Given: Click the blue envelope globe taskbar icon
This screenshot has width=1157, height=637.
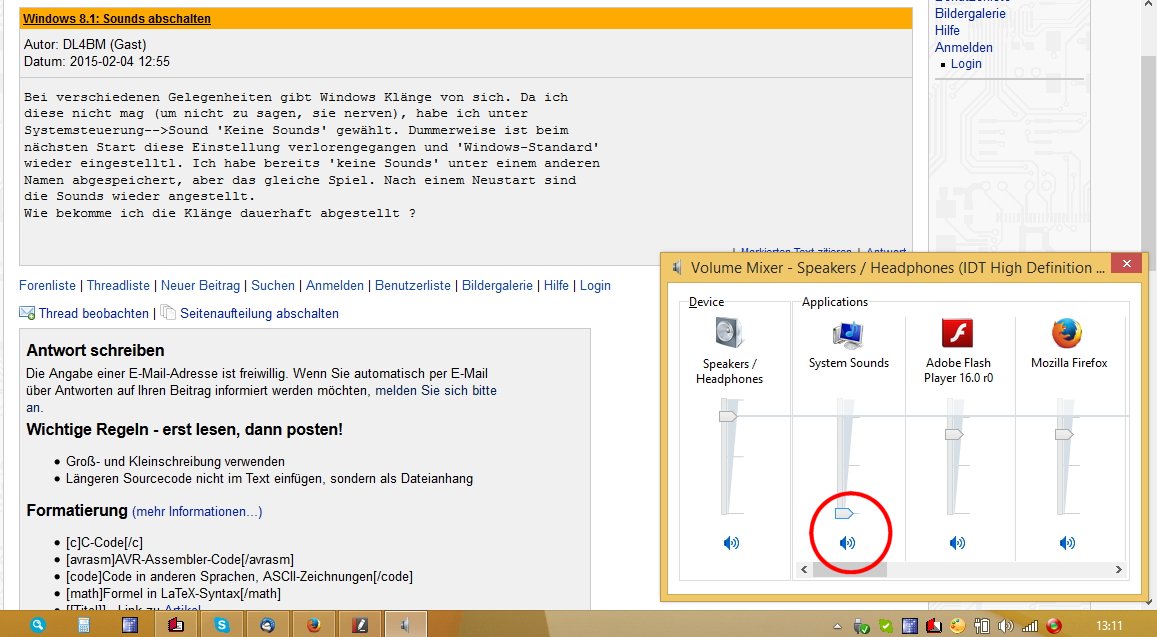Looking at the screenshot, I should coord(267,625).
